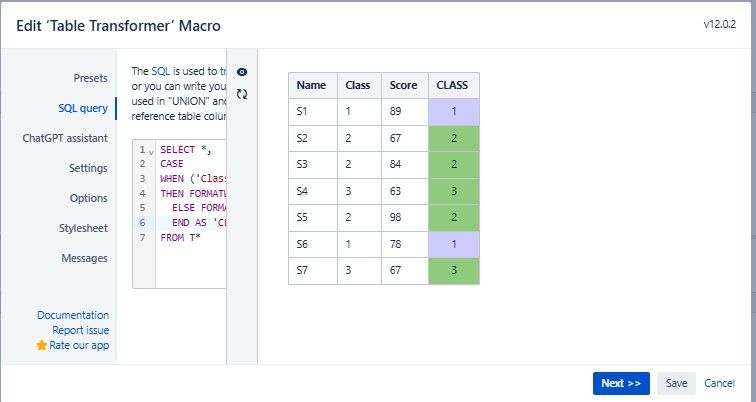Click the score 98 cell
The height and width of the screenshot is (402, 756).
405,218
